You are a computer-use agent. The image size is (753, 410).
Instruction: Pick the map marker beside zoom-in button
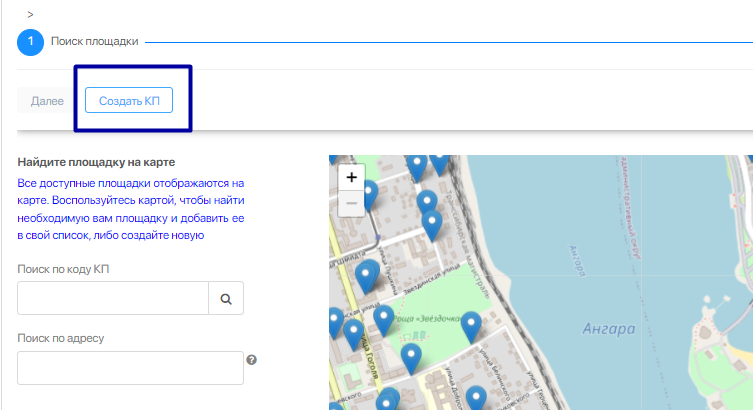[x=369, y=193]
